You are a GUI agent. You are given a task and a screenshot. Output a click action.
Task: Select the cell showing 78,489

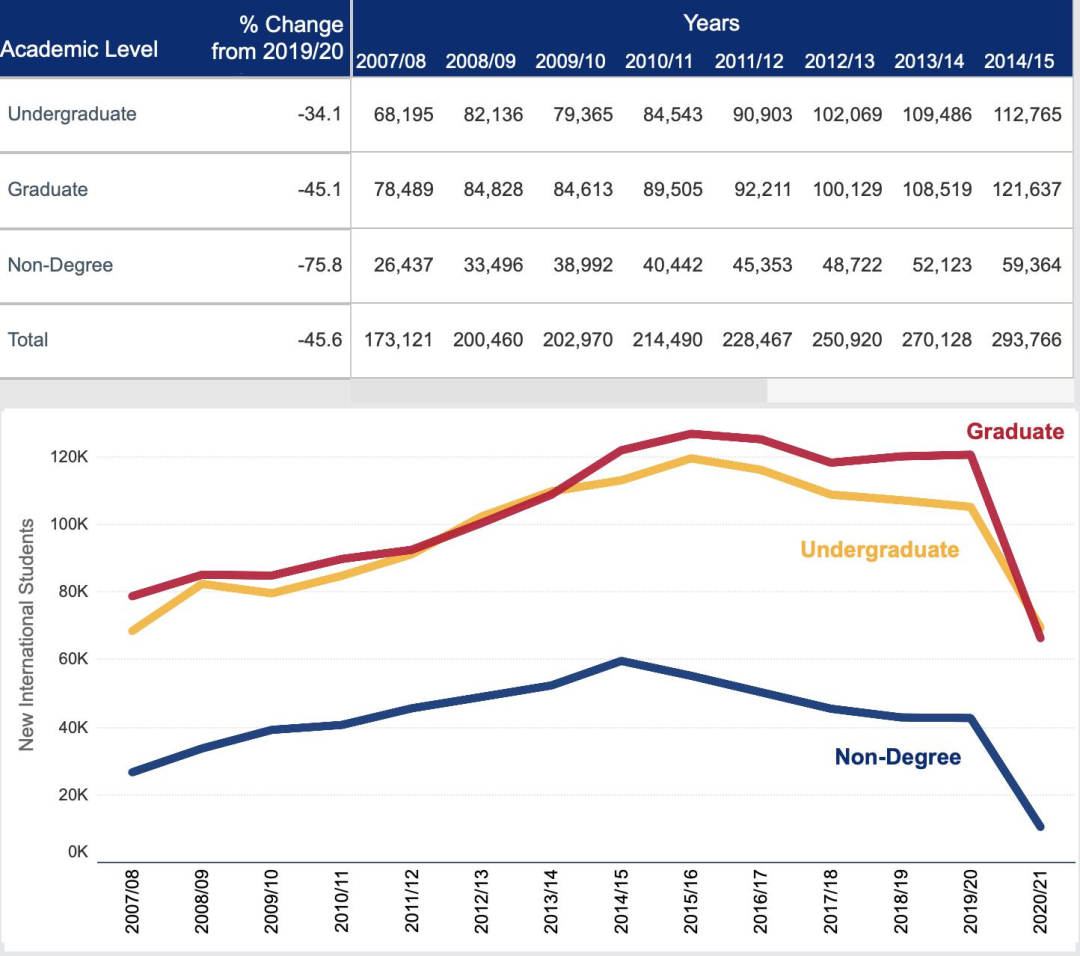pyautogui.click(x=404, y=189)
